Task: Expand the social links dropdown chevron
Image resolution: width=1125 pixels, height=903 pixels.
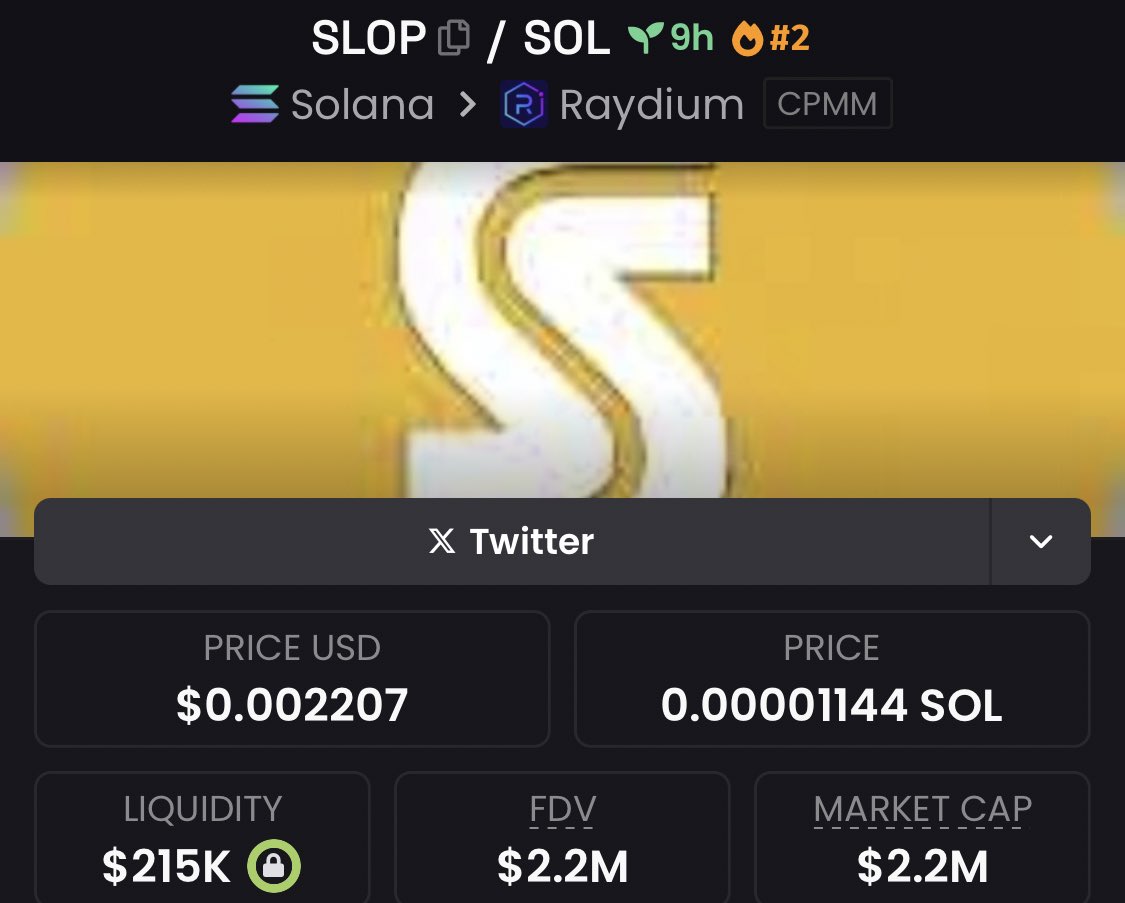Action: [1041, 542]
